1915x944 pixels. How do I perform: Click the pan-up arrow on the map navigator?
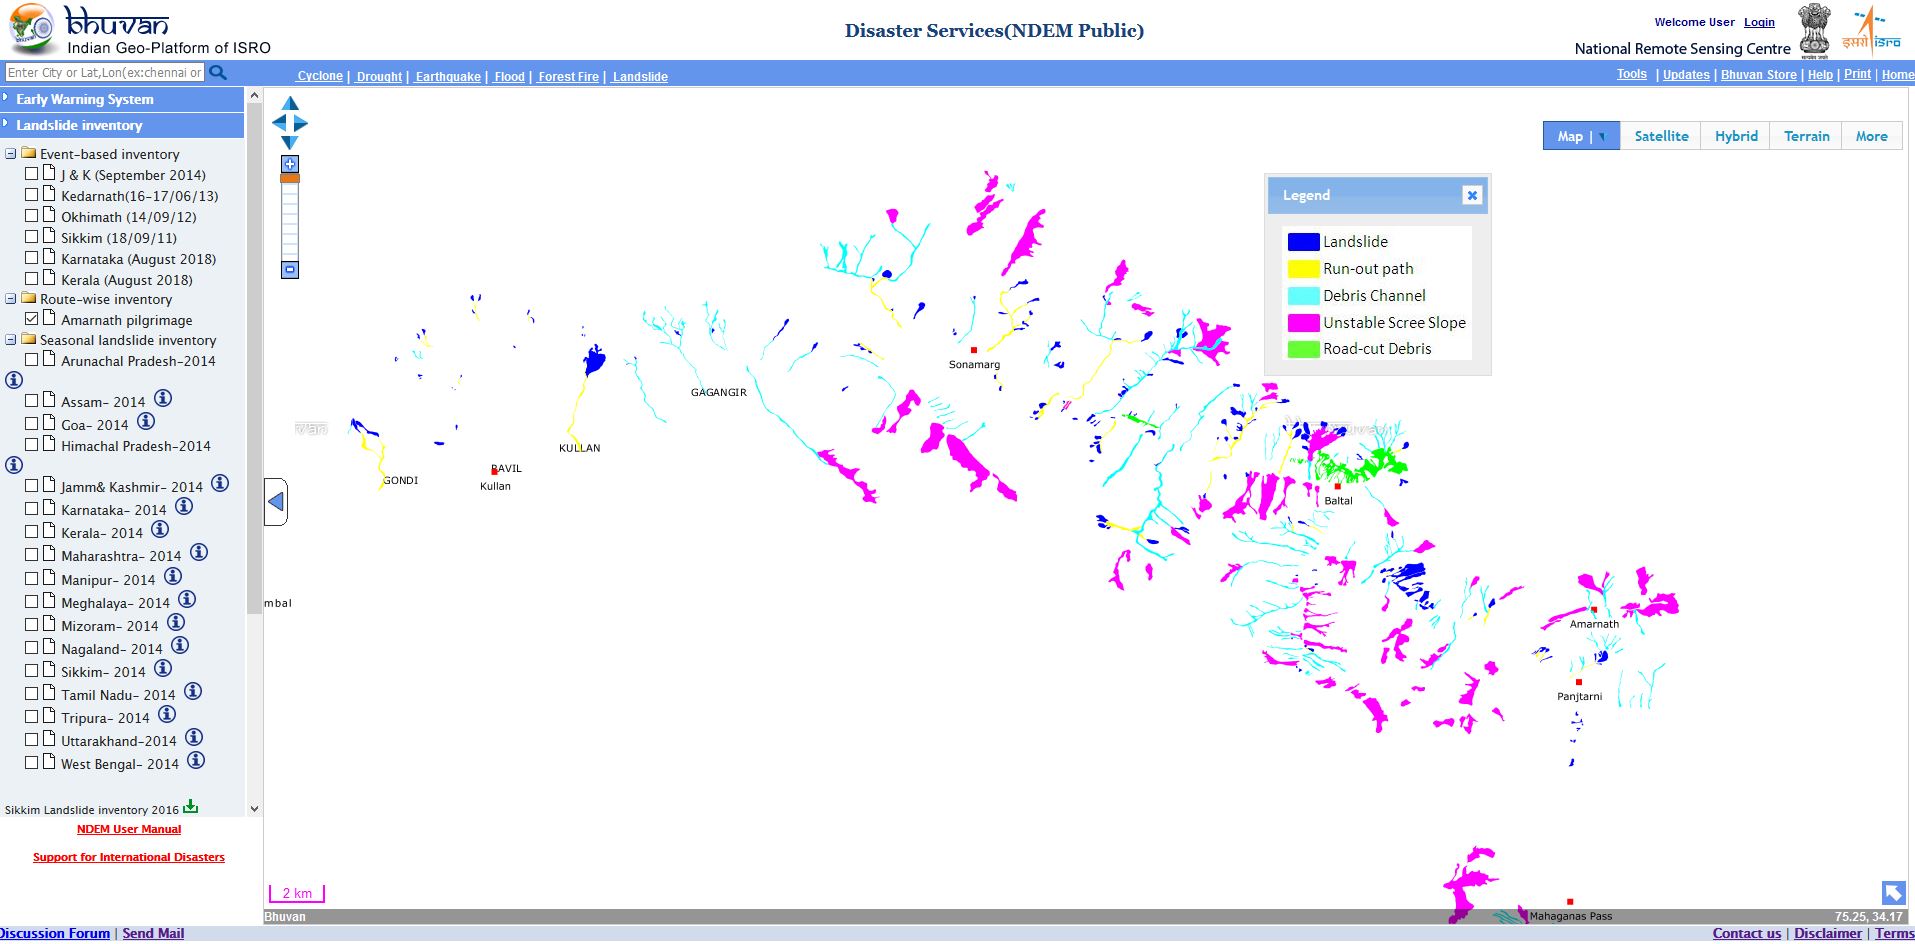tap(291, 102)
